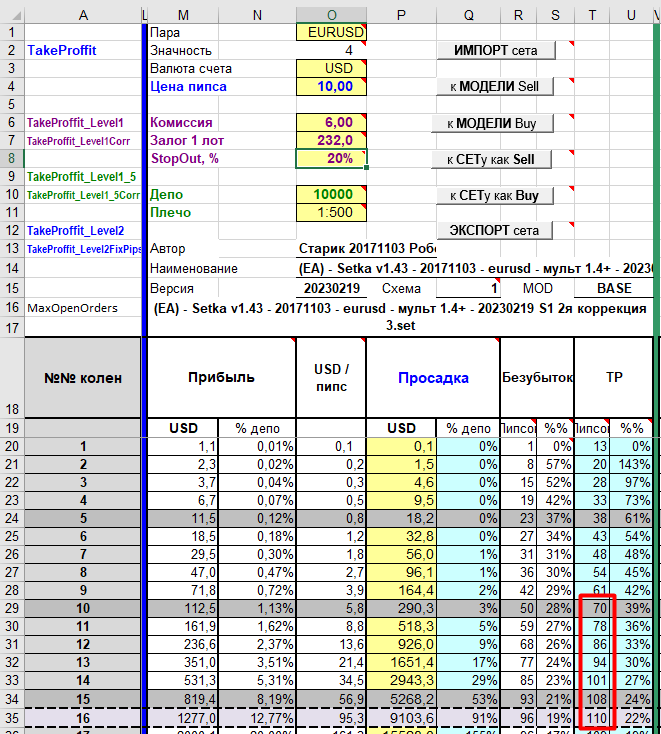Select column S header
The height and width of the screenshot is (734, 661).
coord(555,15)
